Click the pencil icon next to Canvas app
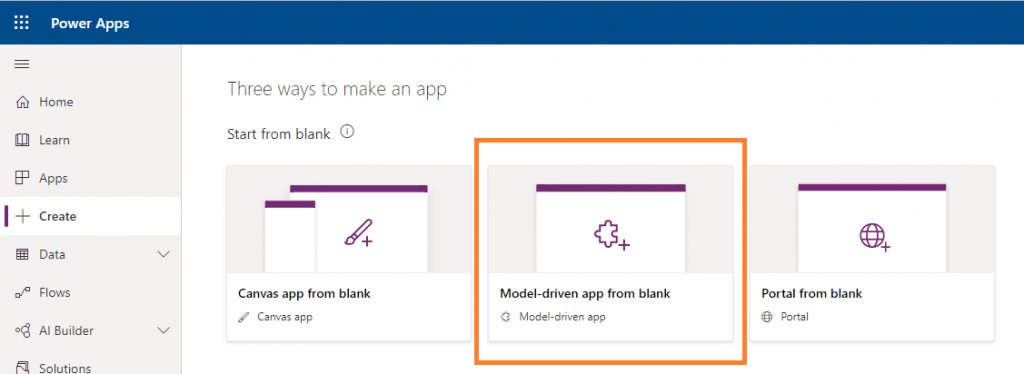The height and width of the screenshot is (374, 1024). (x=244, y=317)
